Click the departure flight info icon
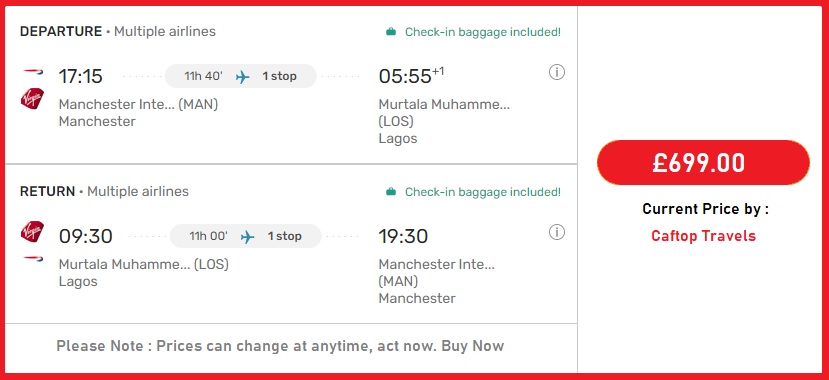This screenshot has width=829, height=380. pos(557,72)
